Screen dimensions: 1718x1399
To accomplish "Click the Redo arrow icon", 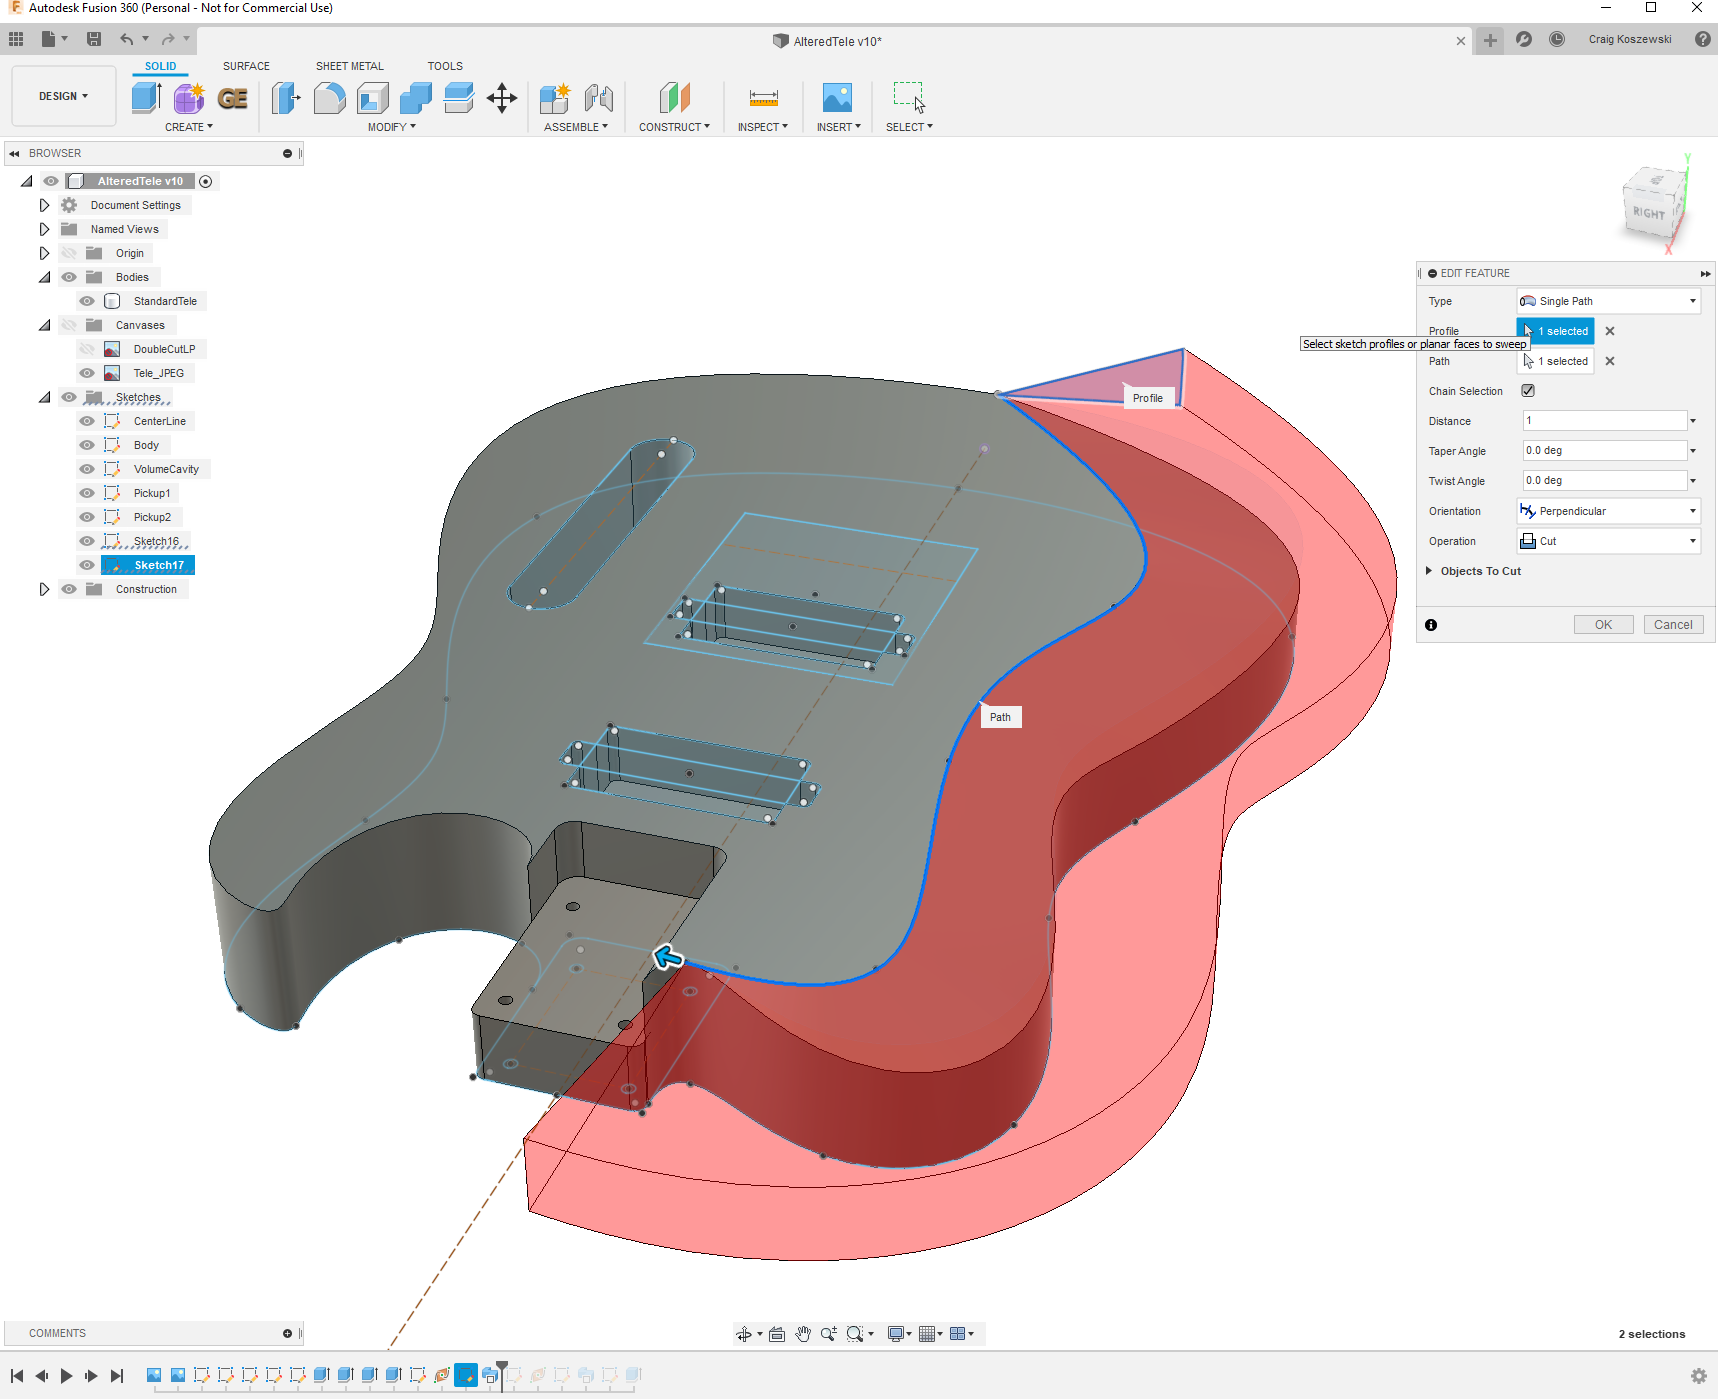I will (x=168, y=39).
